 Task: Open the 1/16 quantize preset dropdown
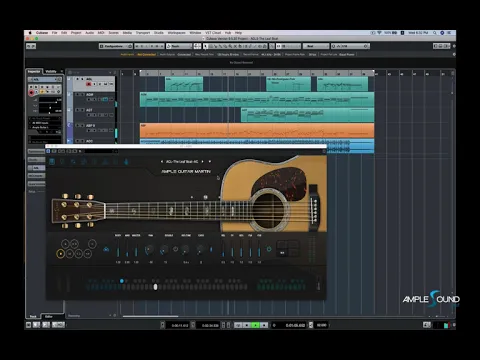(350, 46)
